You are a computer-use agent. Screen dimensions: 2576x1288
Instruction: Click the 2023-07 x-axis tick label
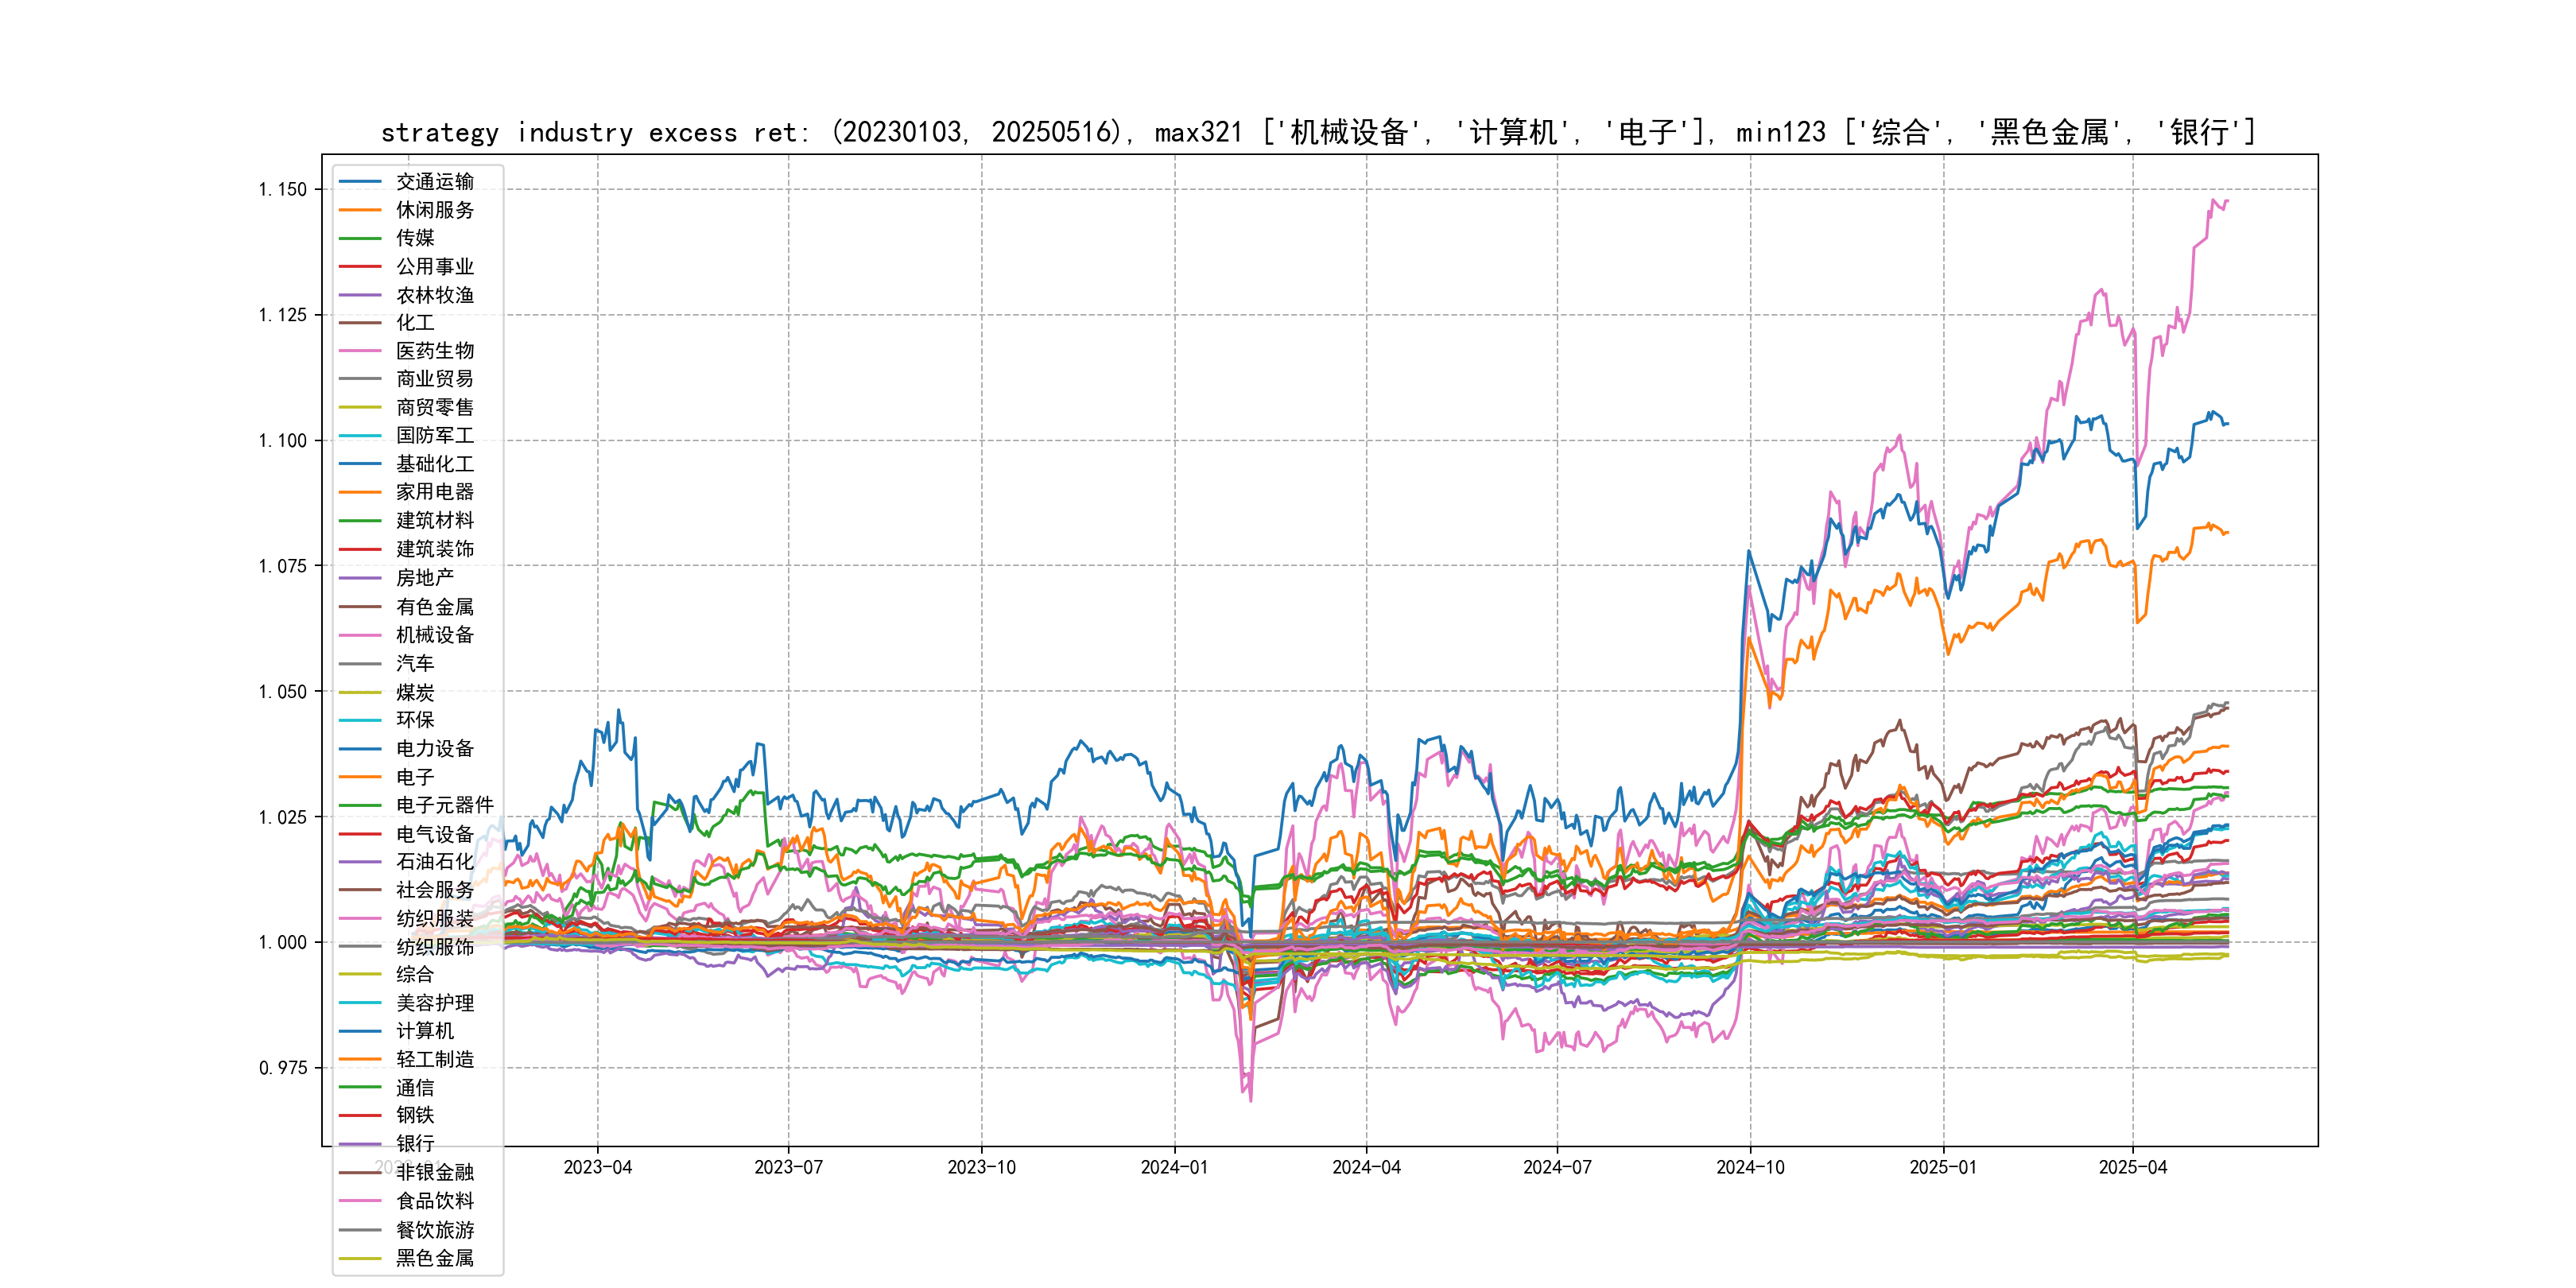[x=788, y=1167]
